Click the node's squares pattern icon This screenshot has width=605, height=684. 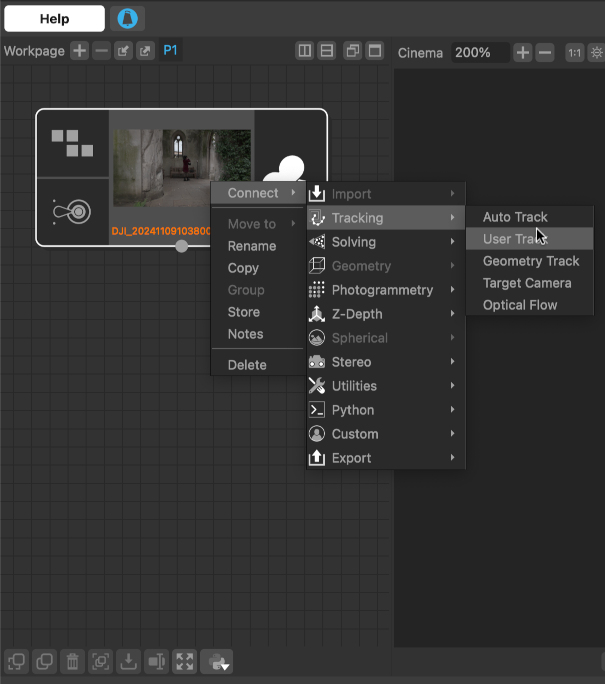point(72,143)
